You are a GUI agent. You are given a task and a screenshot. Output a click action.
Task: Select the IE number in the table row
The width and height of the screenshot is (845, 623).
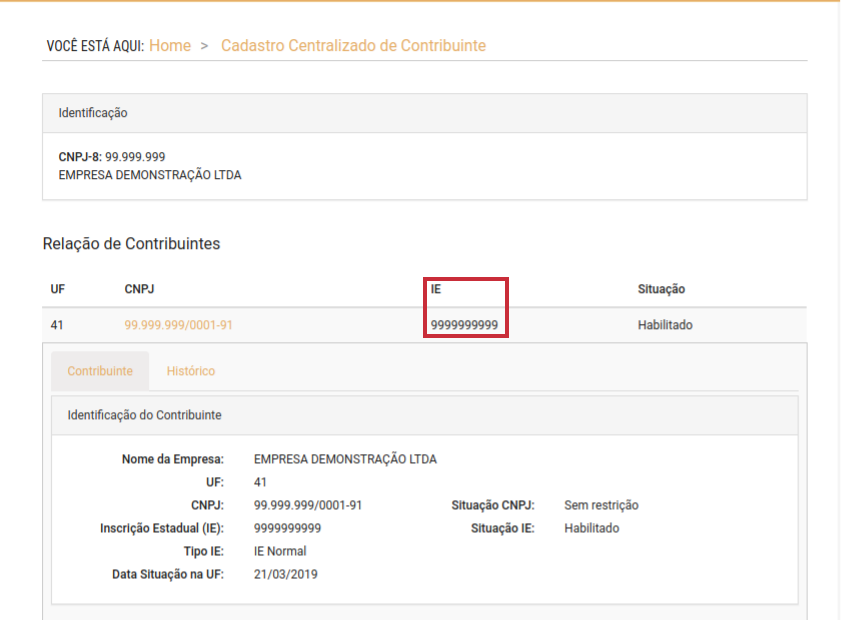click(464, 325)
